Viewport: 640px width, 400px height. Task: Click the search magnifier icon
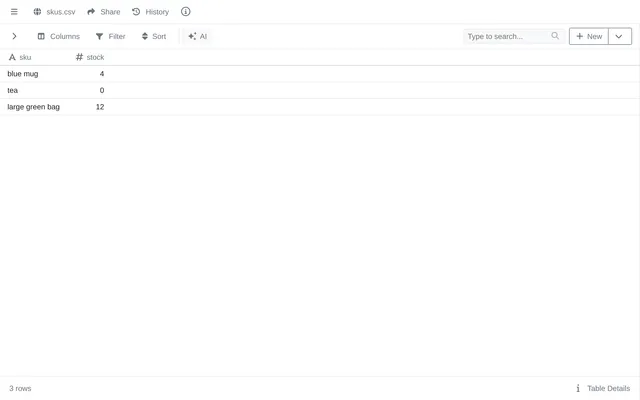coord(555,36)
